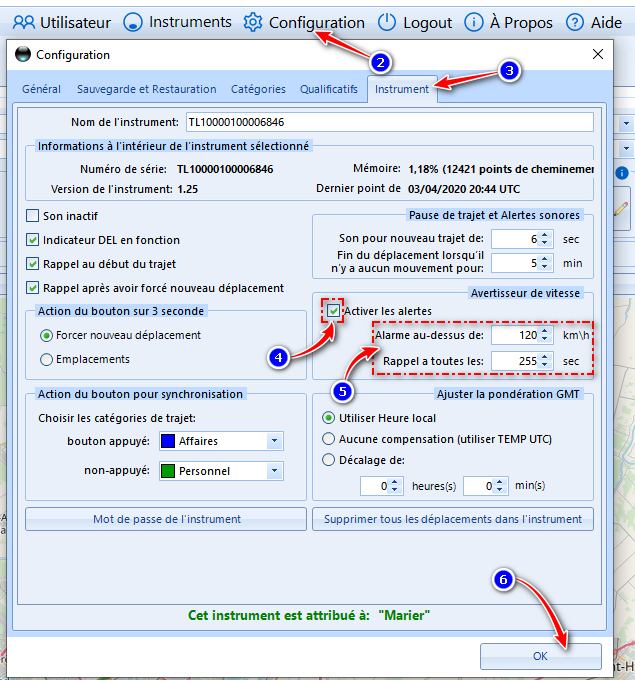Click the Utilisateur users icon
Viewport: 635px width, 680px height.
(24, 22)
